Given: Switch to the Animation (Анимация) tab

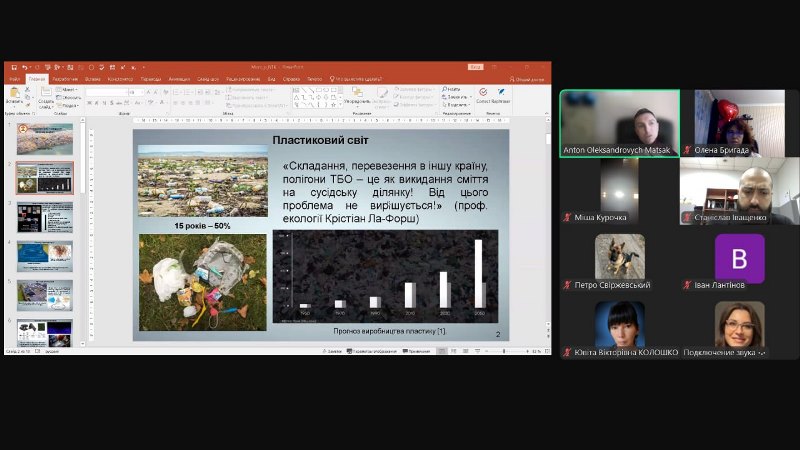Looking at the screenshot, I should (179, 78).
